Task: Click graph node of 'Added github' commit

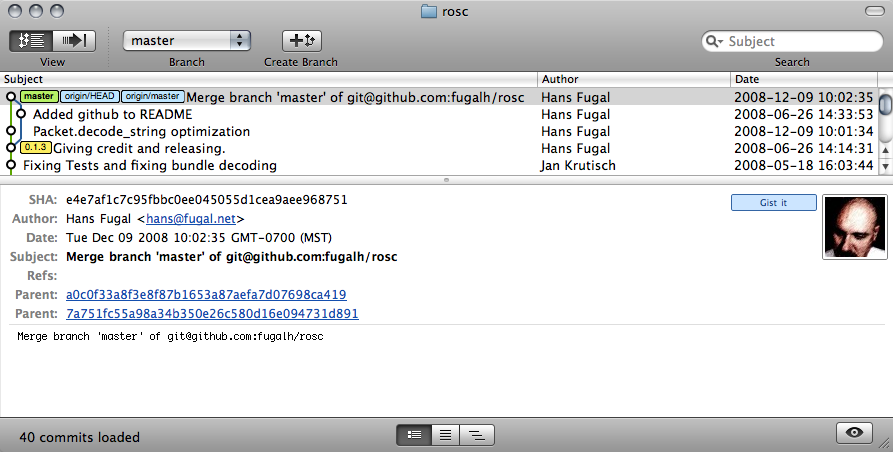Action: (21, 114)
